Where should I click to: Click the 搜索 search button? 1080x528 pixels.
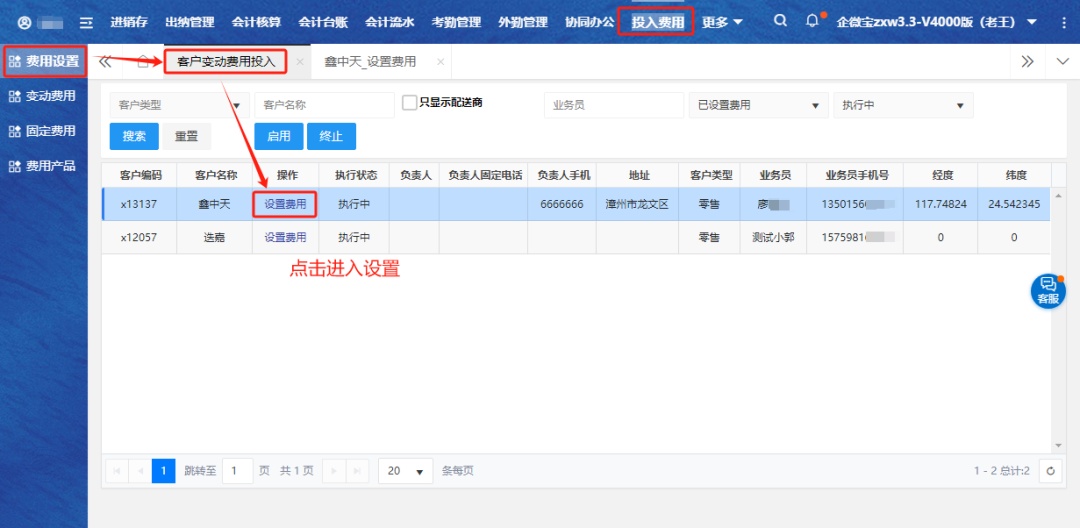tap(134, 136)
